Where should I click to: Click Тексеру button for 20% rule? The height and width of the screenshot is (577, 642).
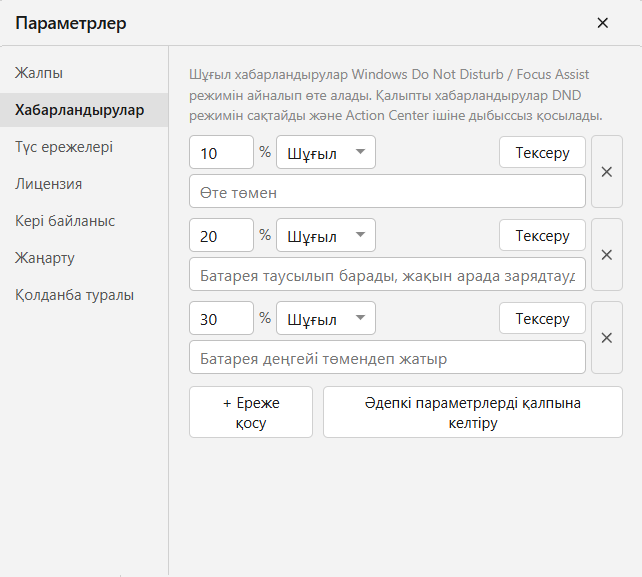click(x=542, y=235)
